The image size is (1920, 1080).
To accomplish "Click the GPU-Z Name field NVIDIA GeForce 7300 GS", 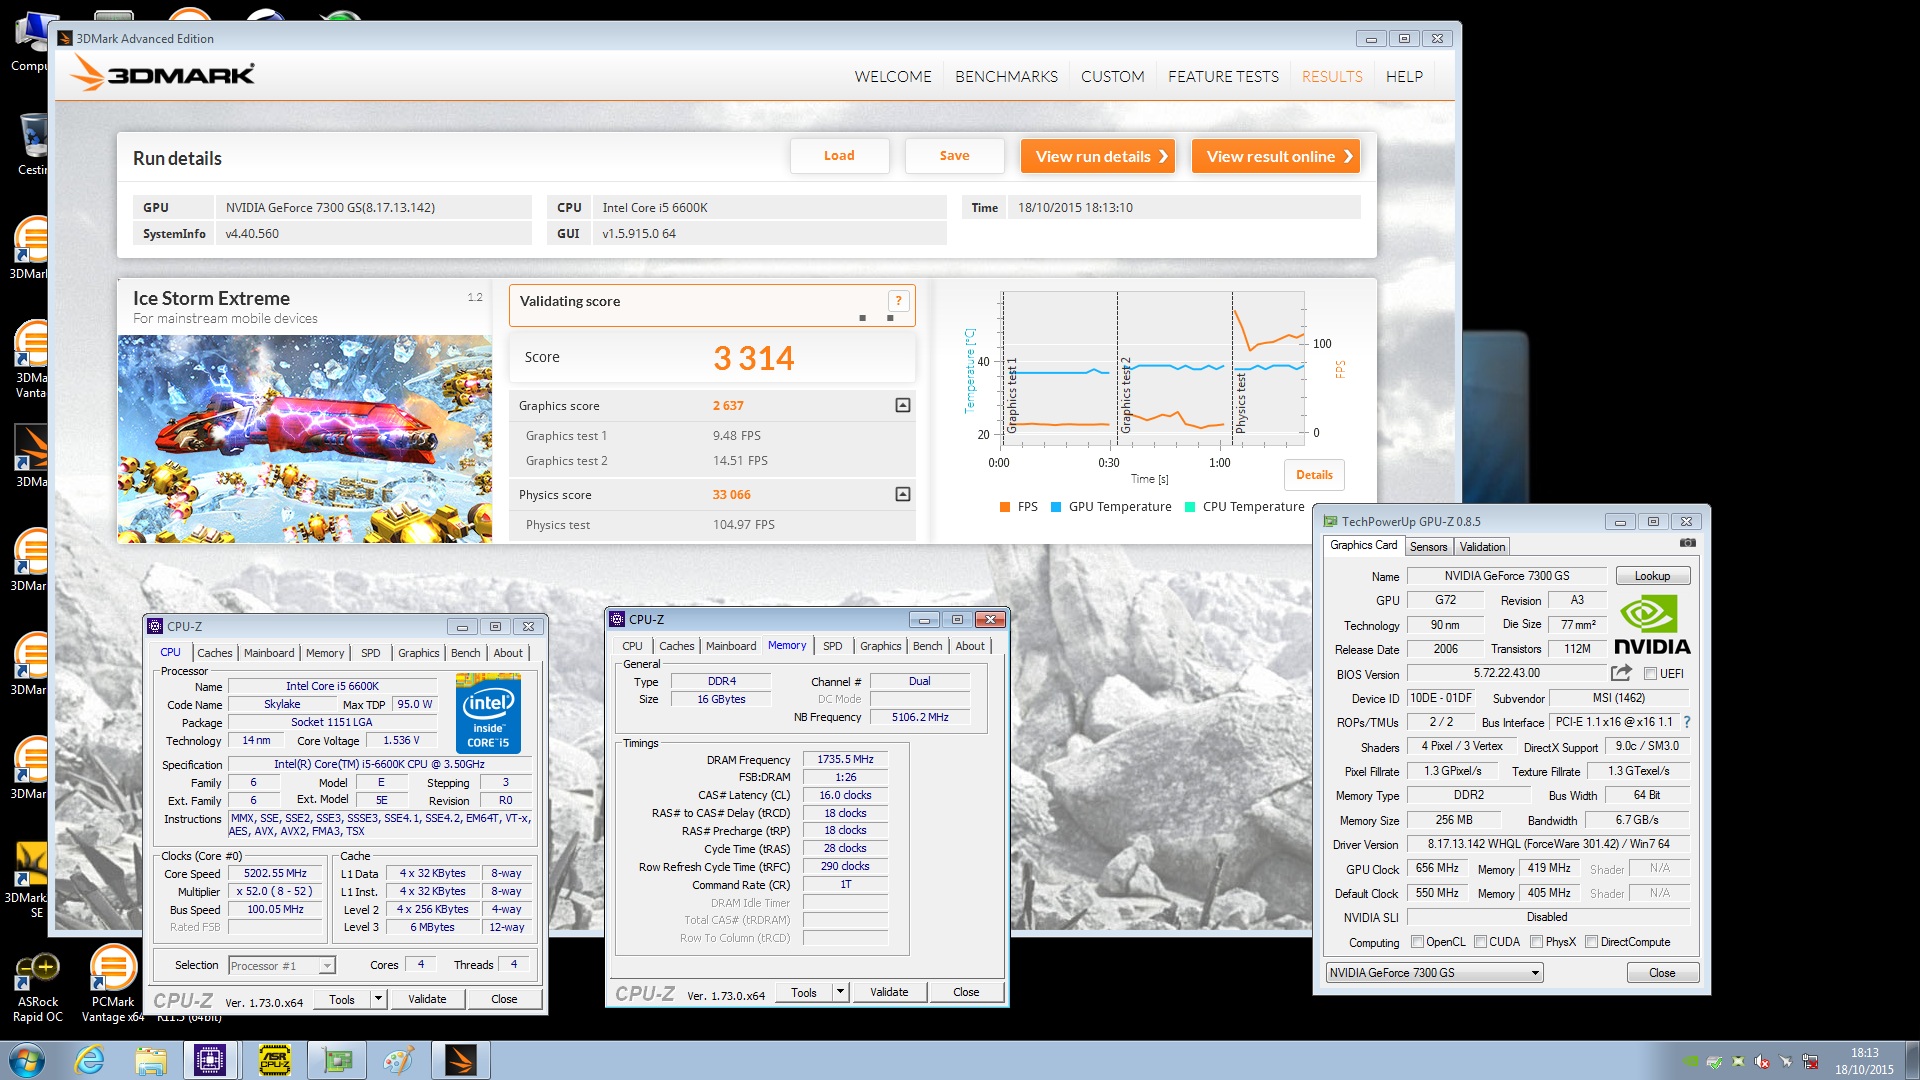I will pyautogui.click(x=1506, y=576).
